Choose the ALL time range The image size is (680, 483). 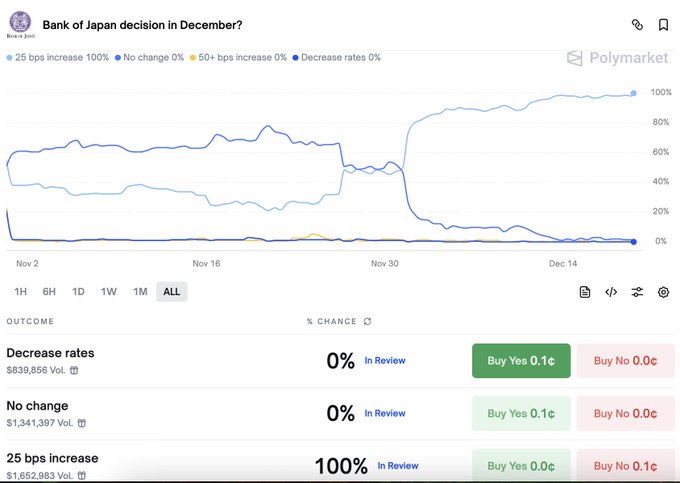coord(171,292)
